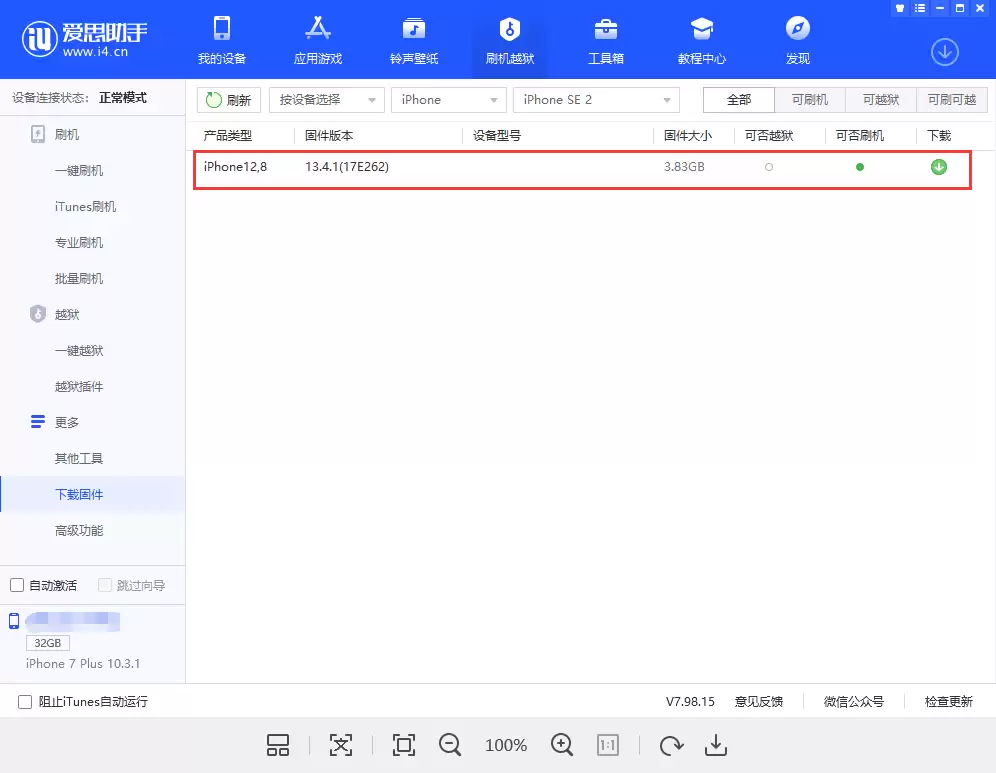Open the 铃声壁纸 ringtone wallpaper icon
The image size is (996, 773).
coord(414,29)
